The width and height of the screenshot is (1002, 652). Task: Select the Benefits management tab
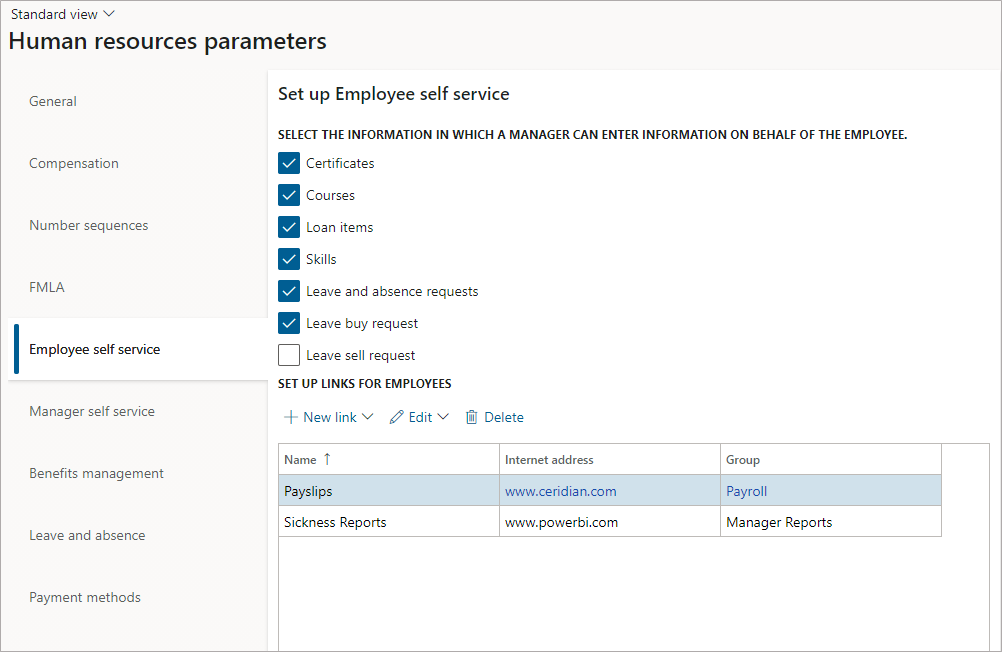[96, 473]
